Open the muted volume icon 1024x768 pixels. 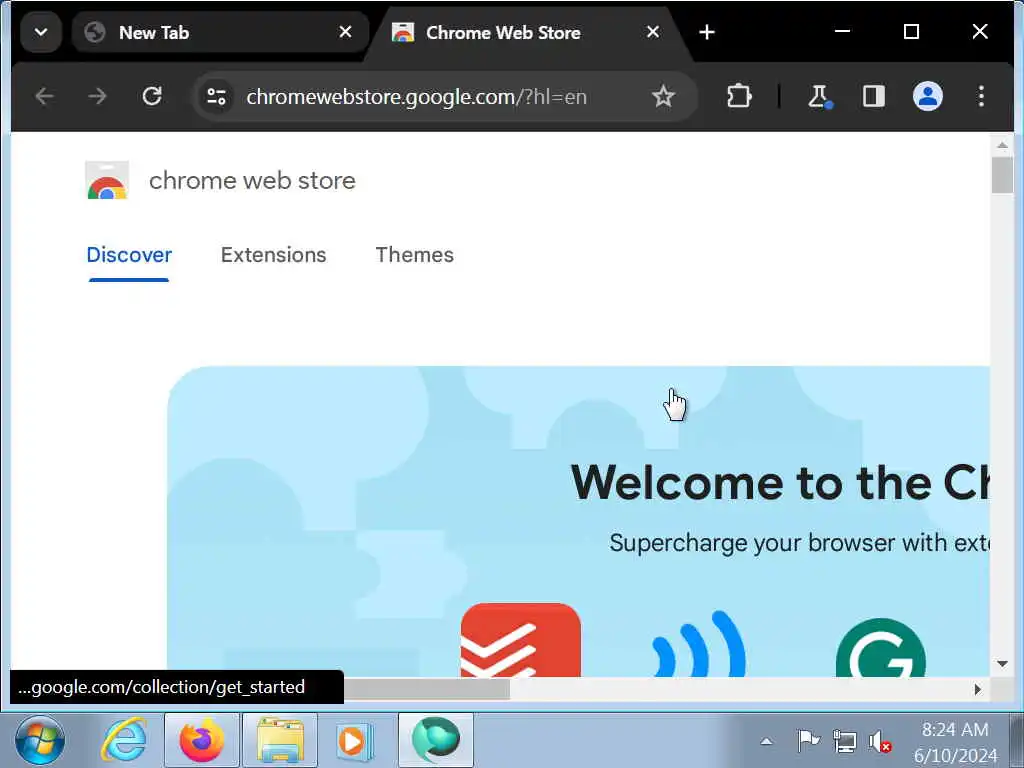click(x=880, y=741)
